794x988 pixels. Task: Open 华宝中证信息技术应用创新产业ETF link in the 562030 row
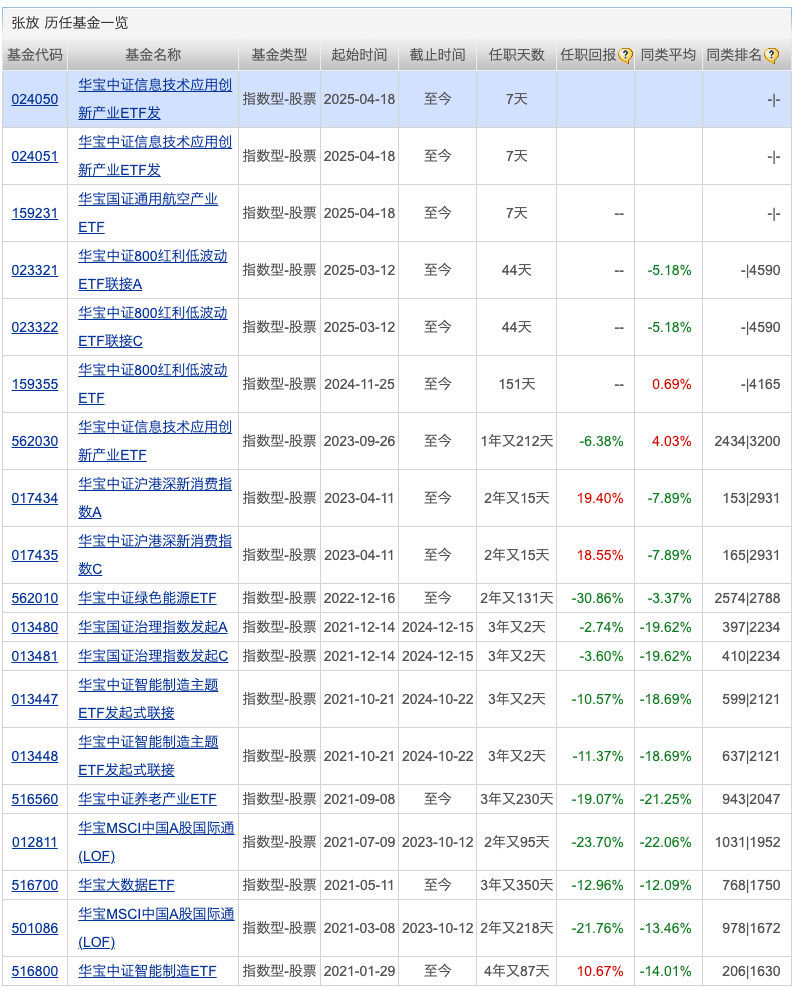pos(155,441)
